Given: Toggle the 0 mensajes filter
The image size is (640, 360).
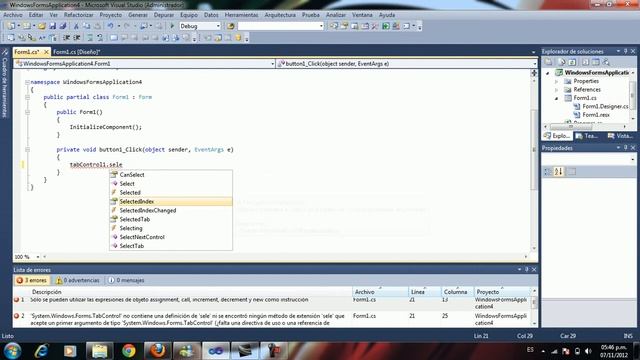Looking at the screenshot, I should (126, 280).
